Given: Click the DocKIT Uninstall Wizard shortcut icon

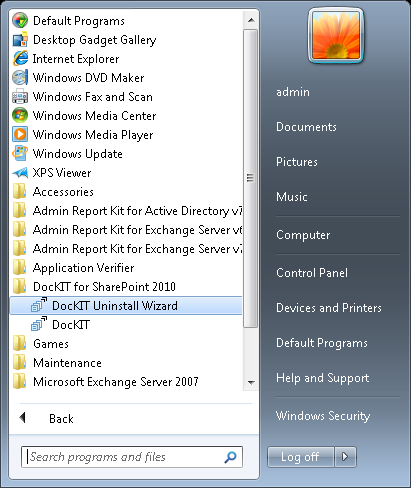Looking at the screenshot, I should [x=39, y=305].
